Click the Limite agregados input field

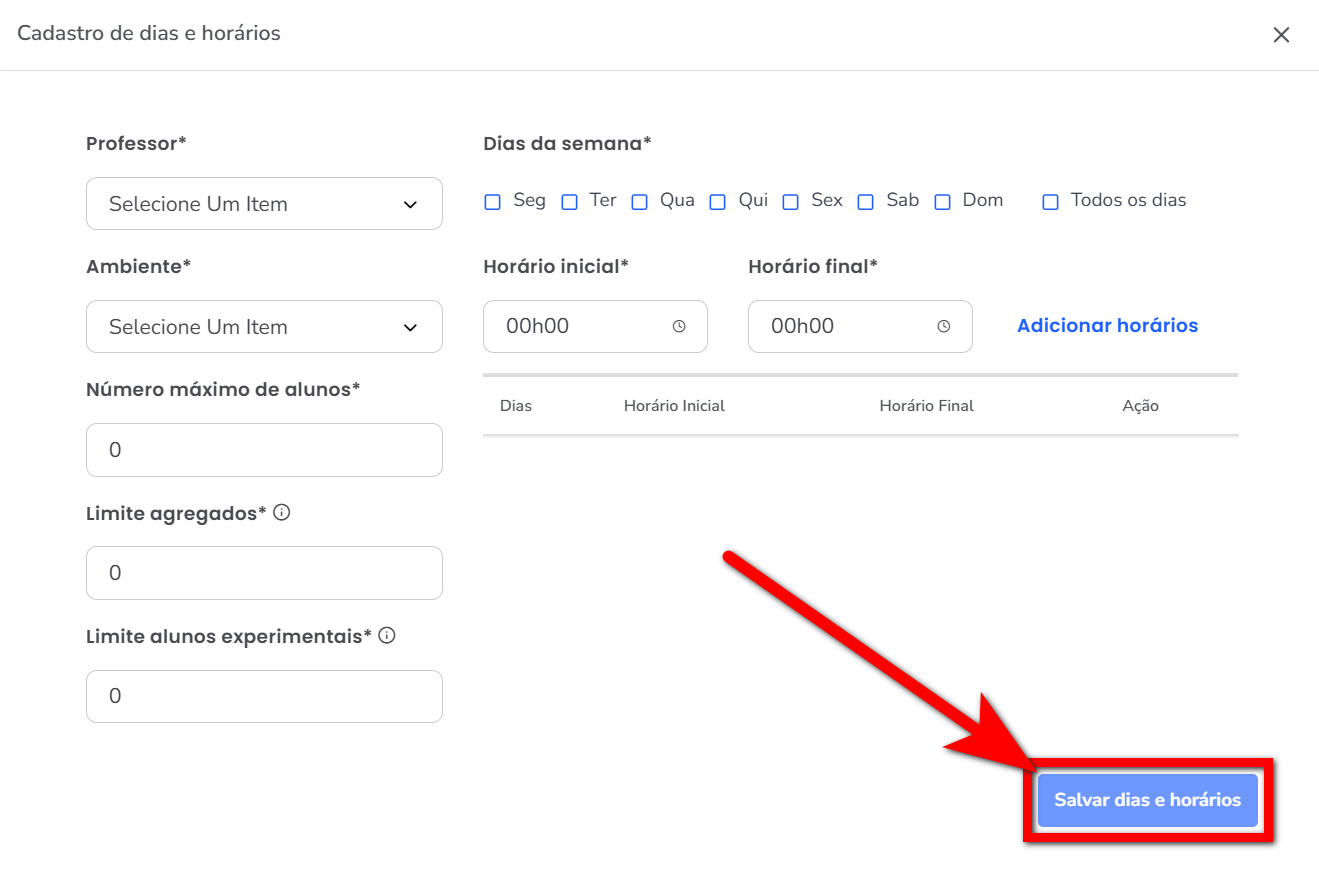pyautogui.click(x=264, y=573)
